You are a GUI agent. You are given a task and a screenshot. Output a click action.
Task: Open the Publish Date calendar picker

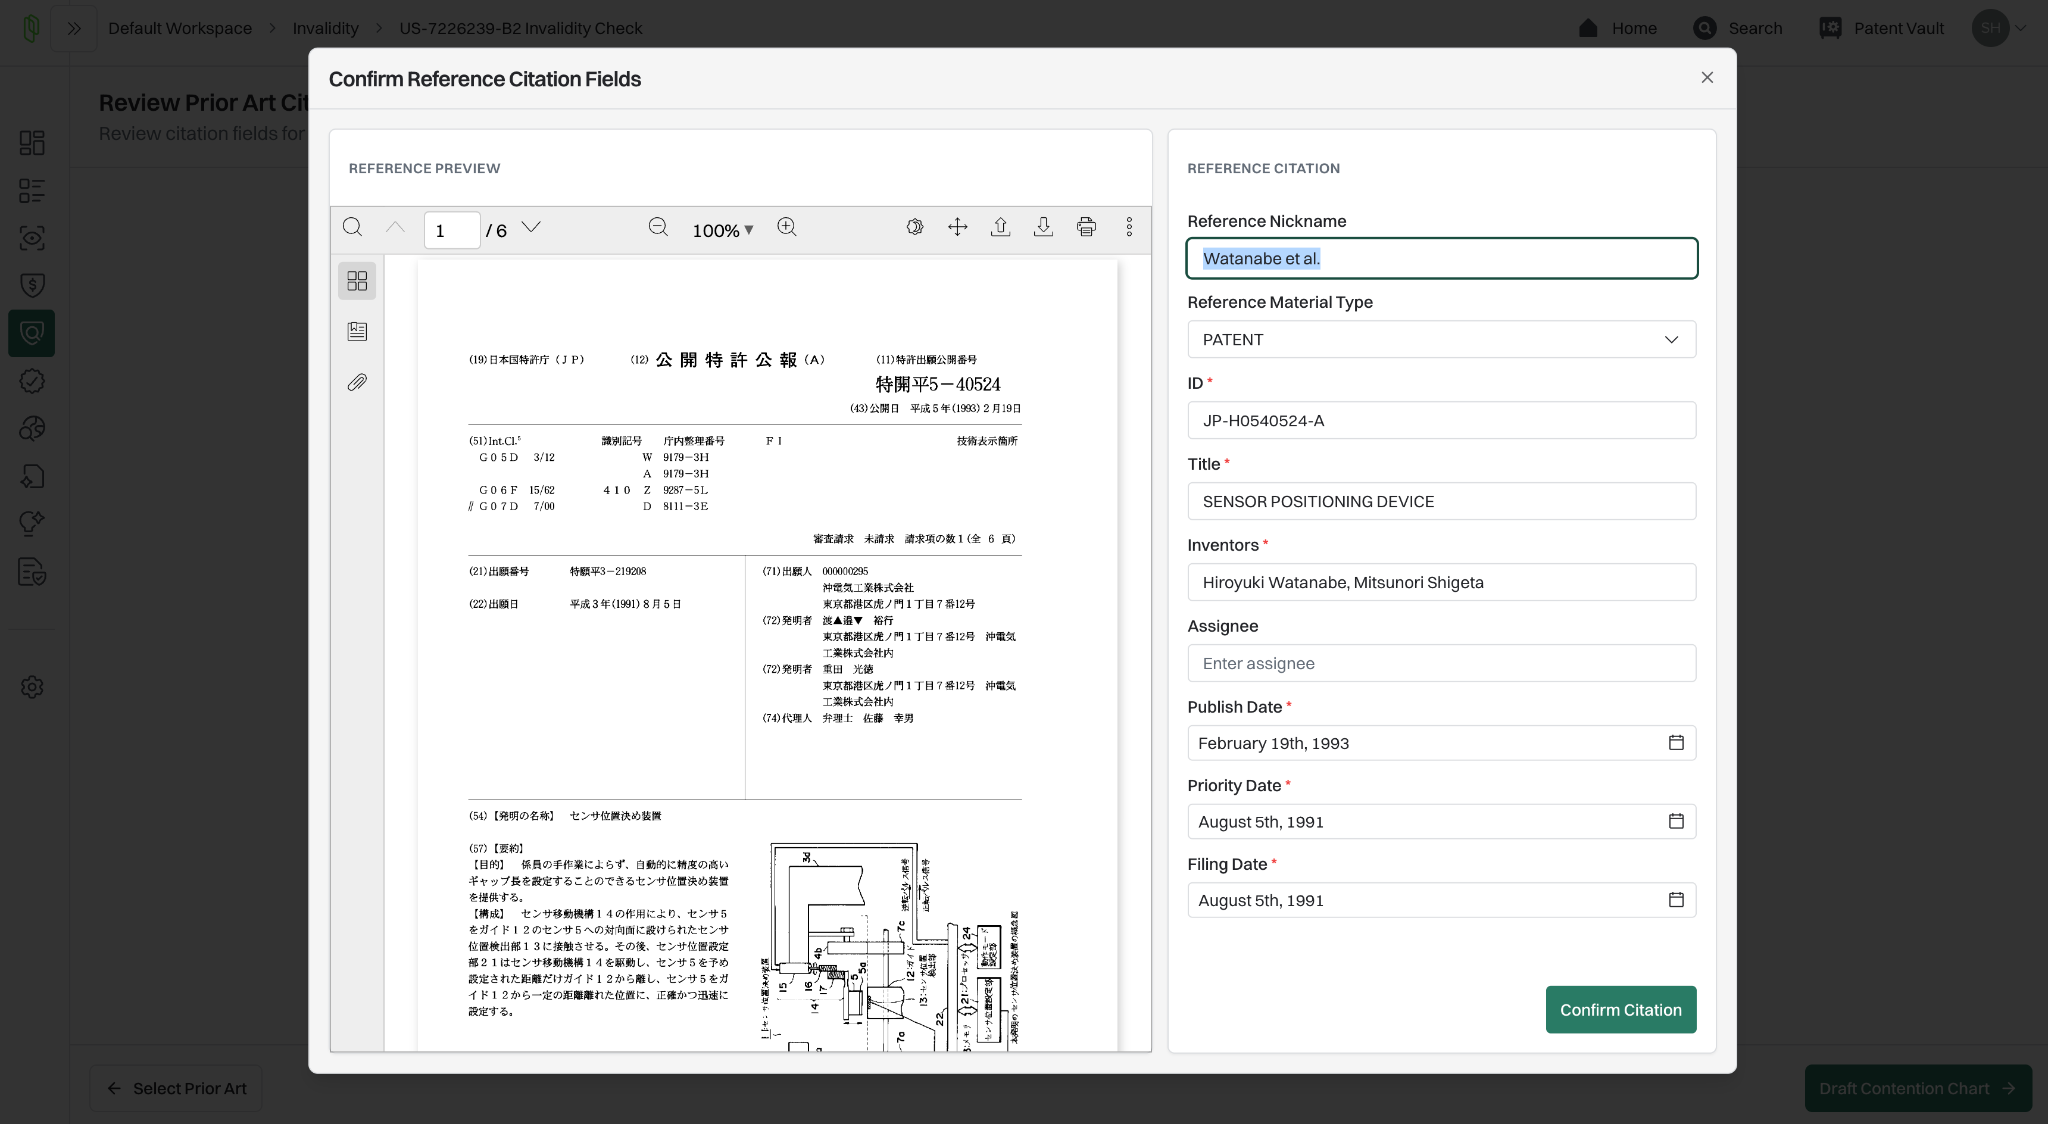coord(1676,743)
